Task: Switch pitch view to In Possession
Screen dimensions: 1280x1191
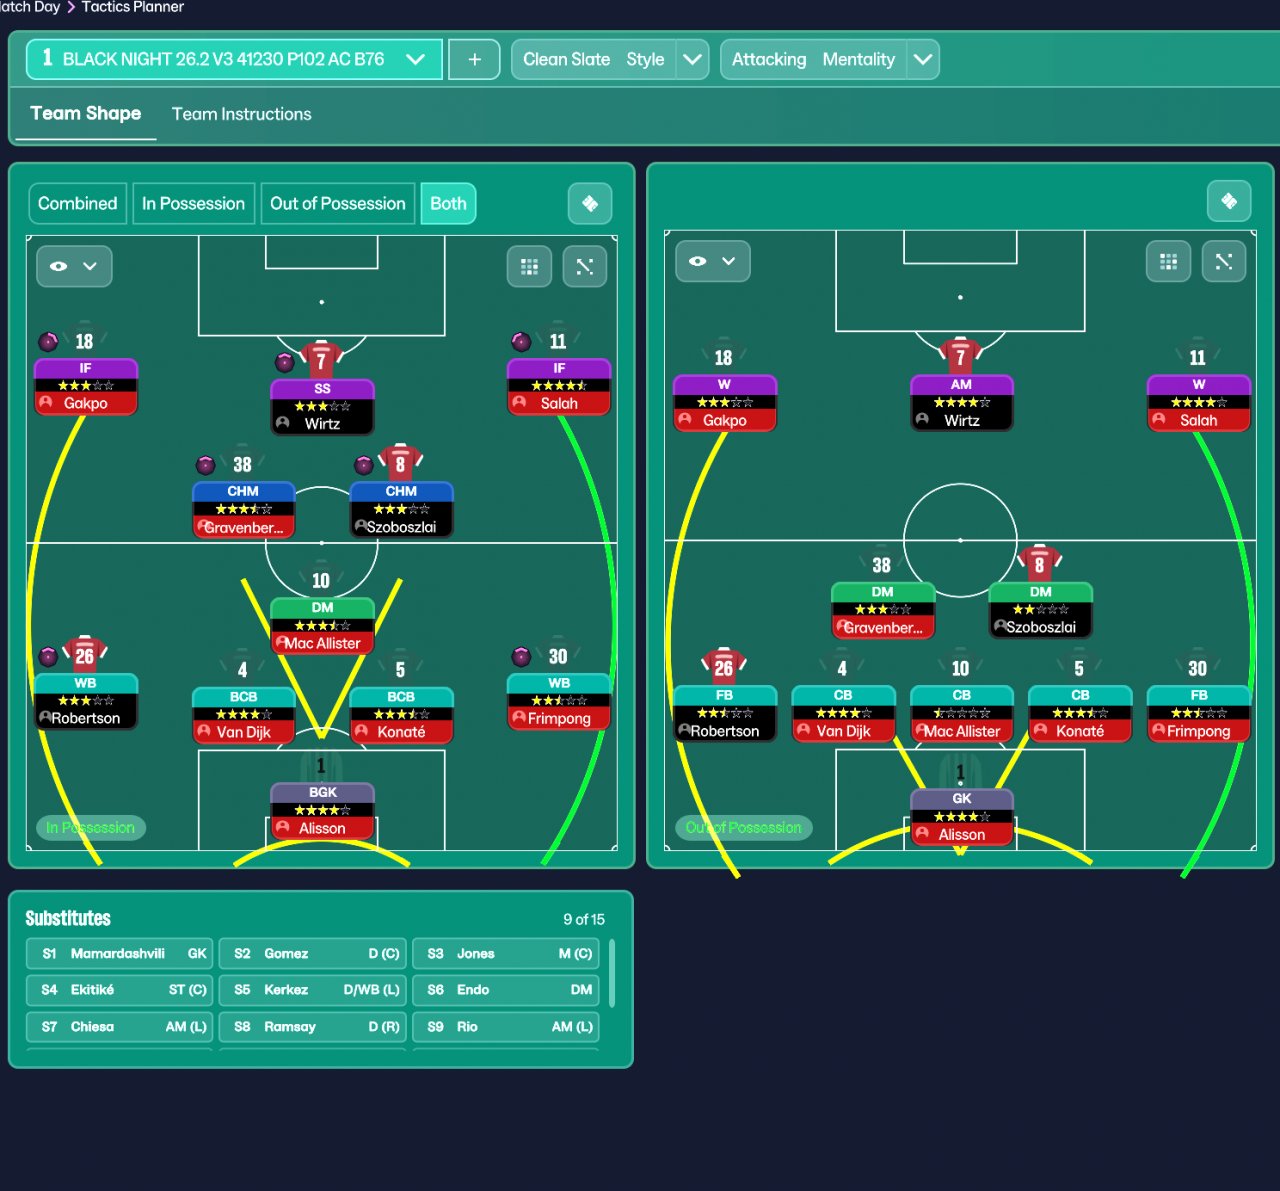Action: 193,203
